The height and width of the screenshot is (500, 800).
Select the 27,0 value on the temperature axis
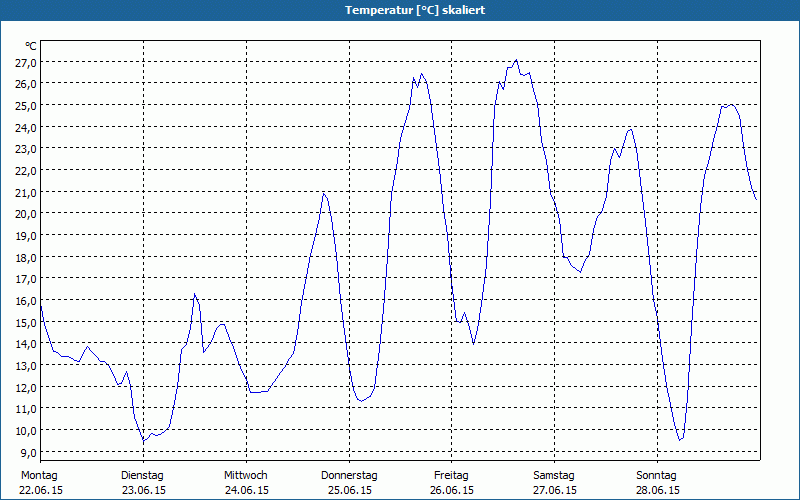pos(25,62)
